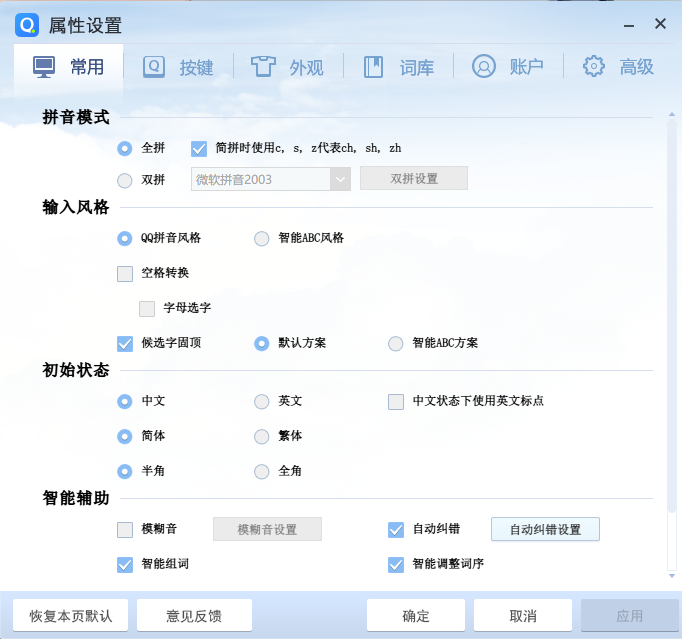This screenshot has width=682, height=639.
Task: Select 英文 initial state radio
Action: point(262,401)
